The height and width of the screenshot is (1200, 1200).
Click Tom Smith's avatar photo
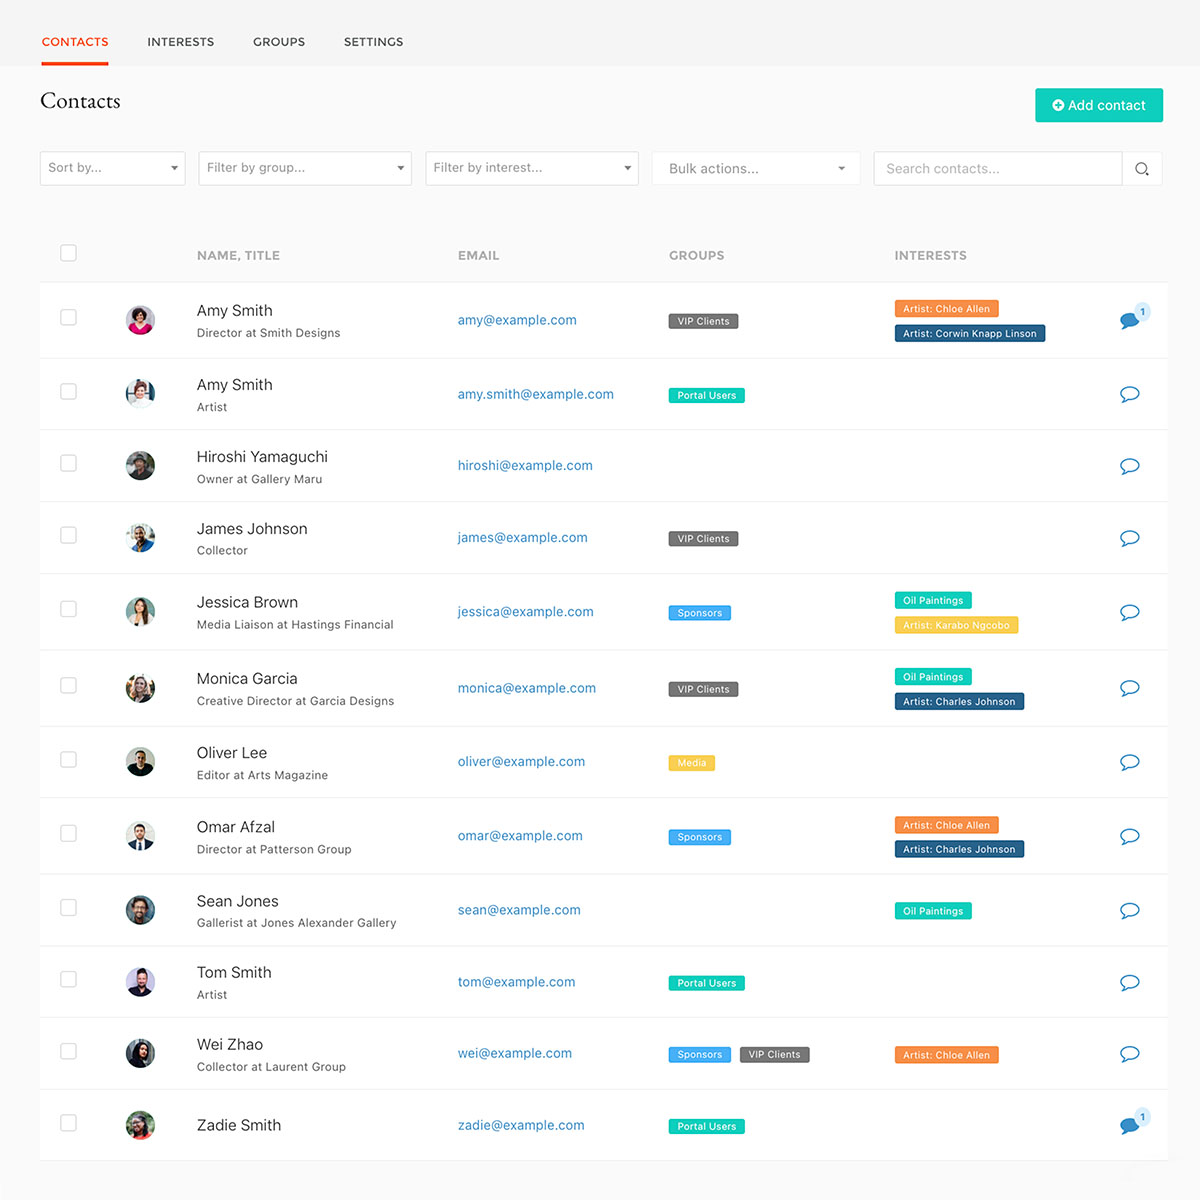(140, 982)
